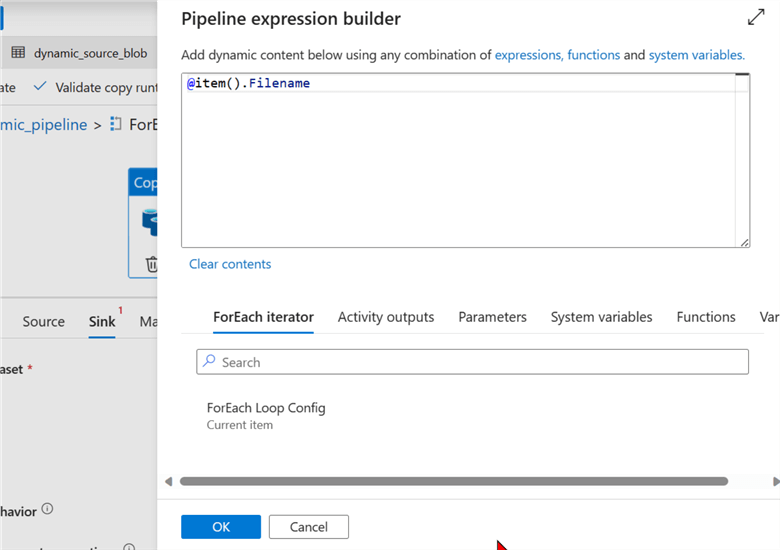Click the info icon next to behavior
Screen dimensions: 780x550
47,510
